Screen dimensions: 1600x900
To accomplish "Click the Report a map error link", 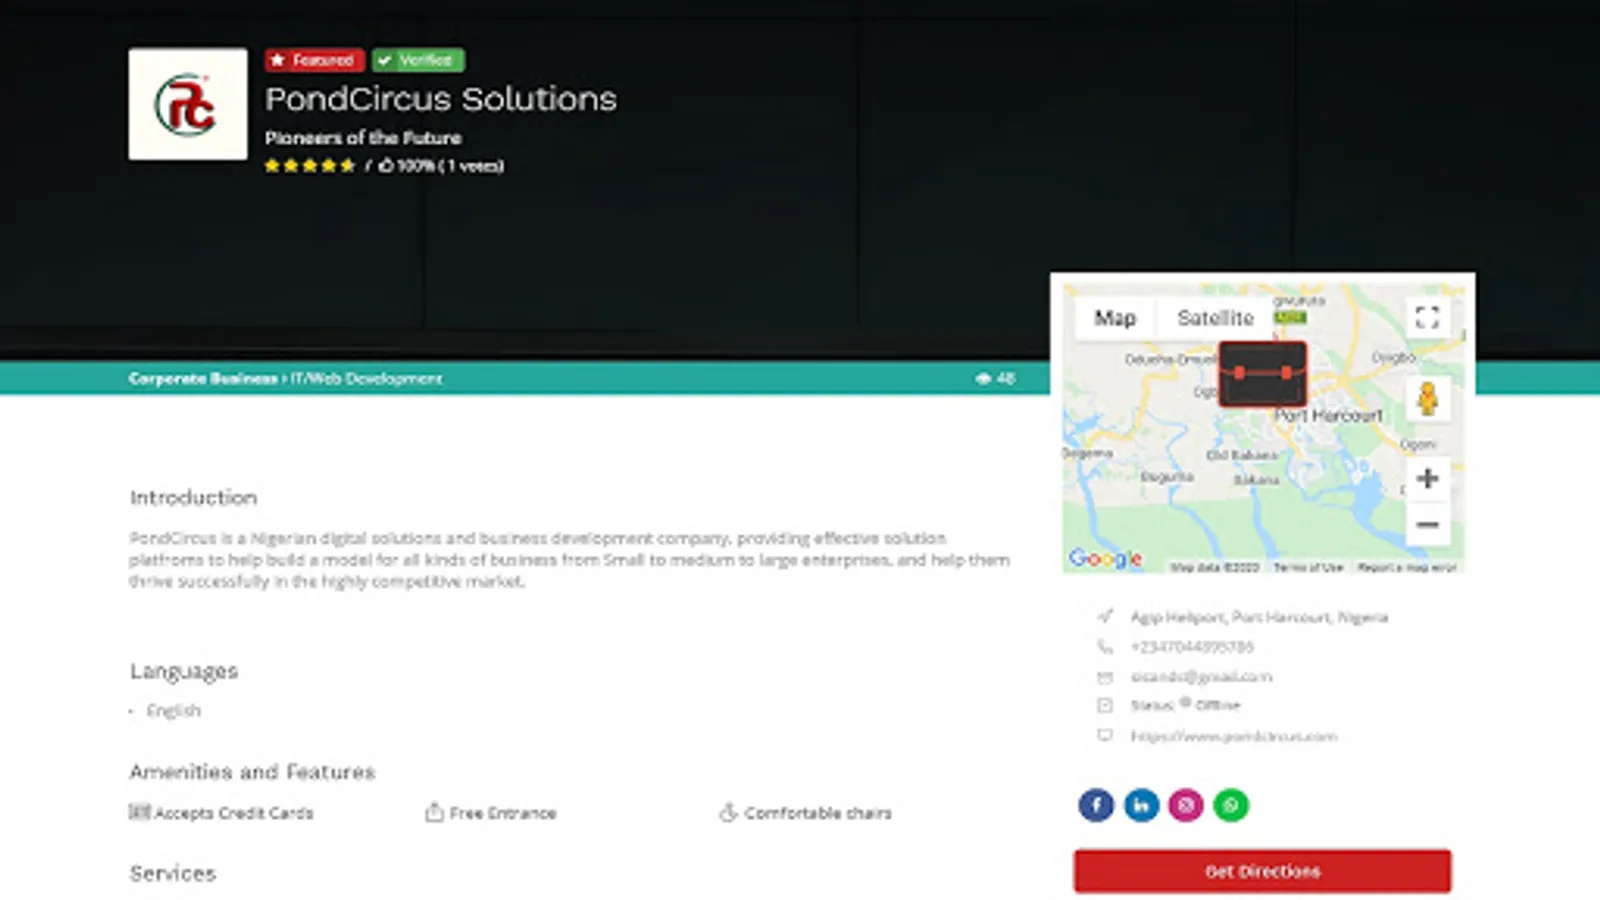I will click(x=1406, y=567).
